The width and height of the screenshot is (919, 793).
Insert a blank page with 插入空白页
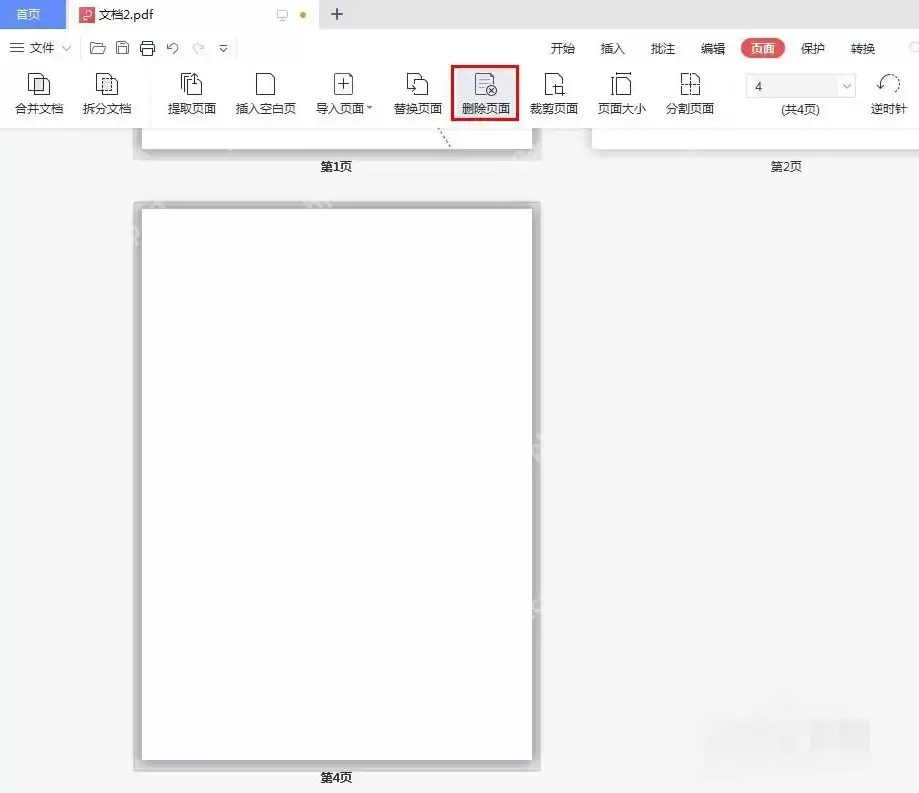[265, 92]
